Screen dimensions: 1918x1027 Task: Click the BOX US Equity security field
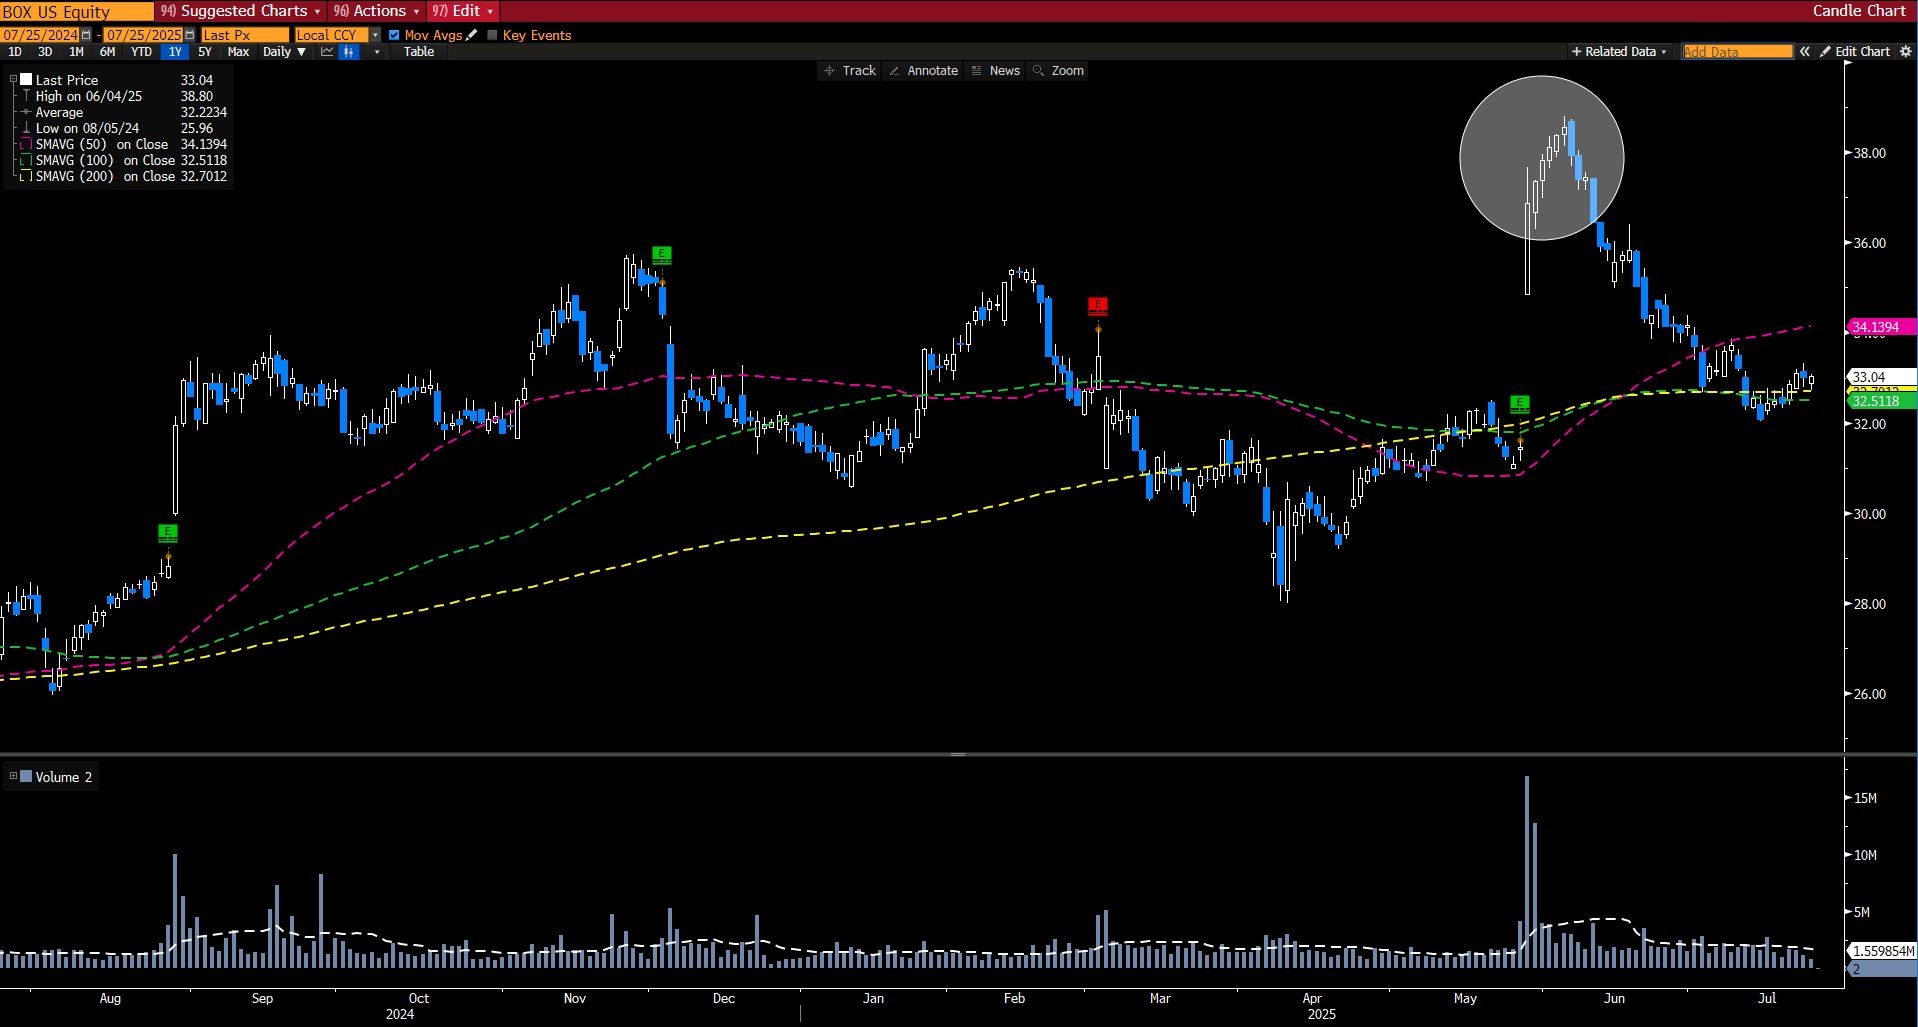click(x=77, y=11)
